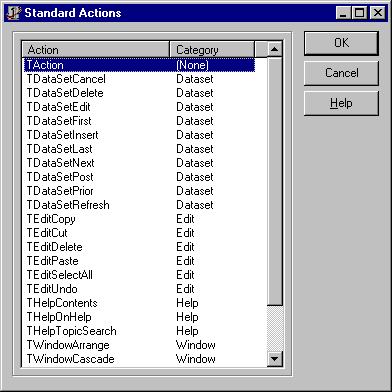392x392 pixels.
Task: Choose the TDataSetFirst action
Action: pos(139,121)
